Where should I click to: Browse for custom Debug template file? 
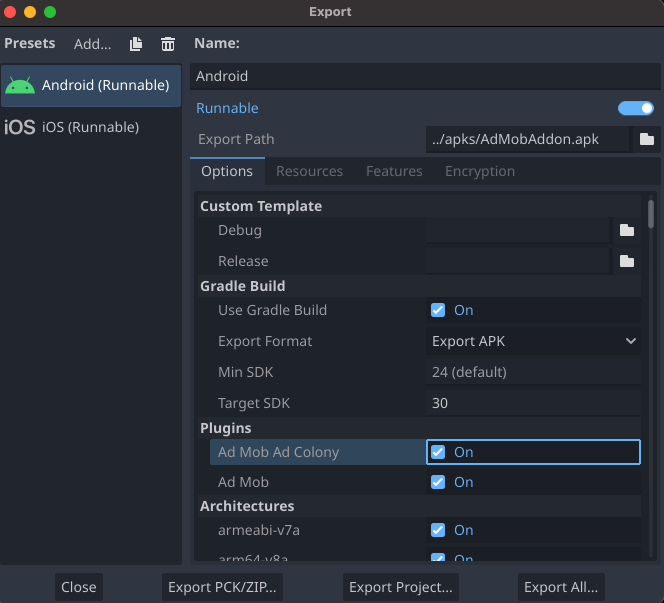pyautogui.click(x=627, y=230)
